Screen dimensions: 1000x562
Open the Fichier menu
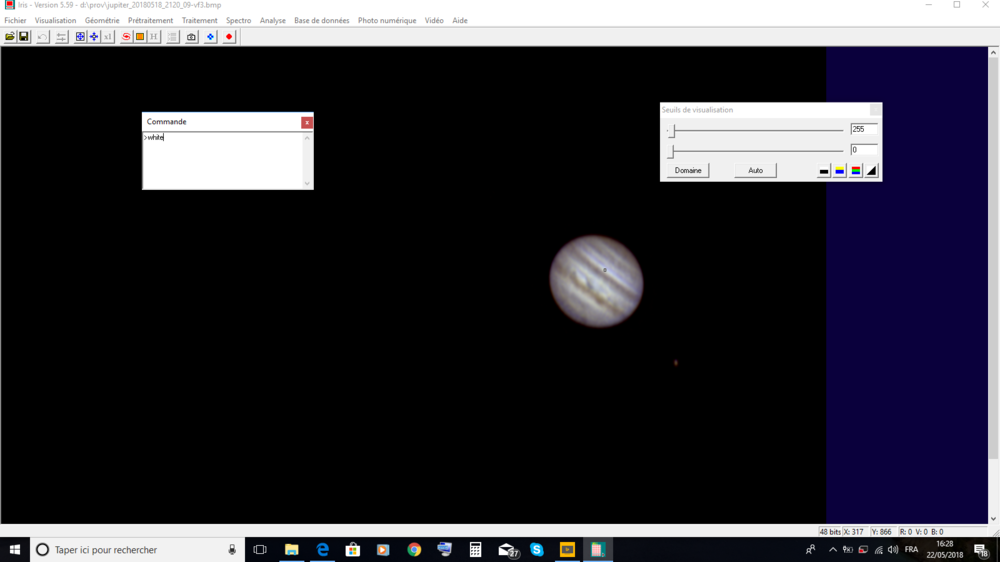(15, 20)
